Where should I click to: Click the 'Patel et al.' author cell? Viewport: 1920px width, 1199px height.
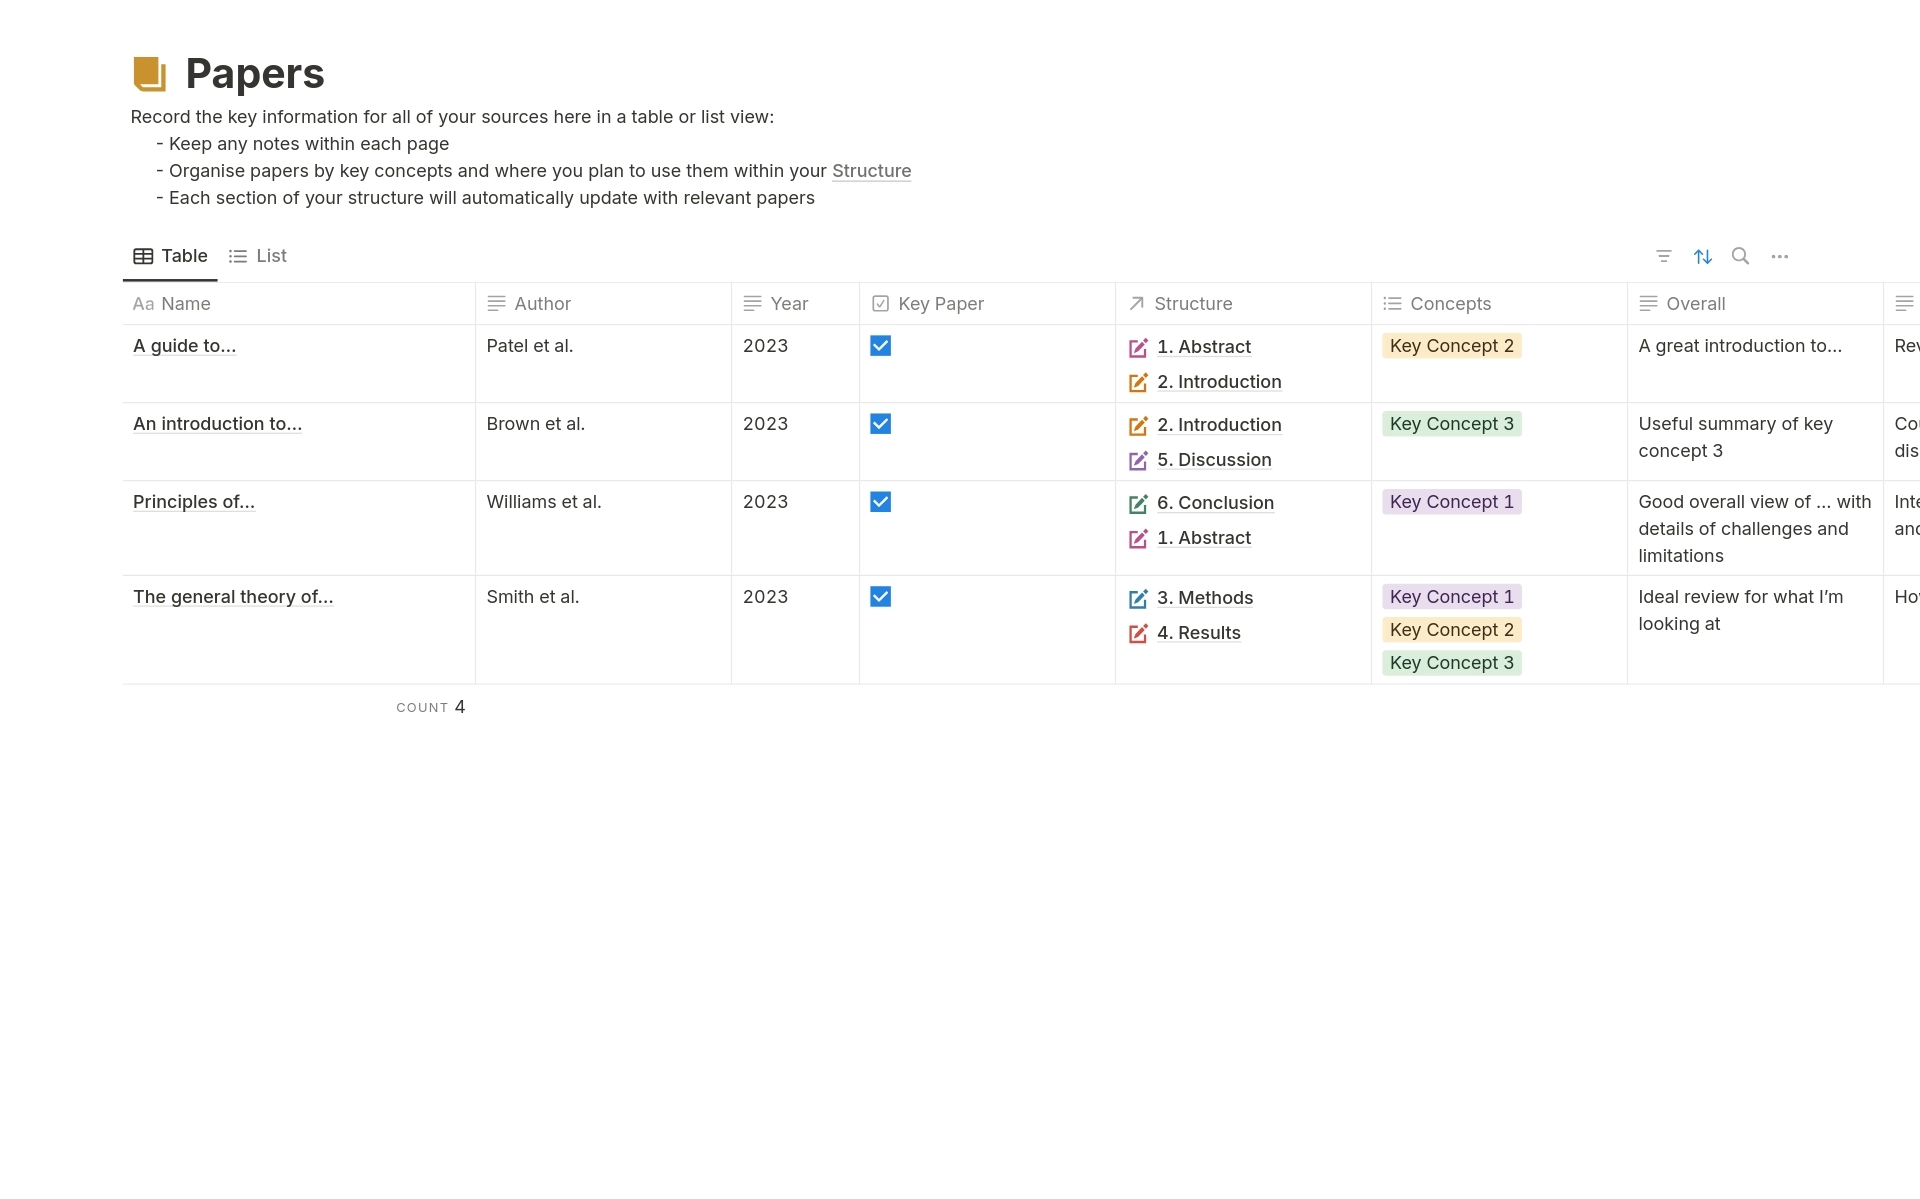click(603, 364)
